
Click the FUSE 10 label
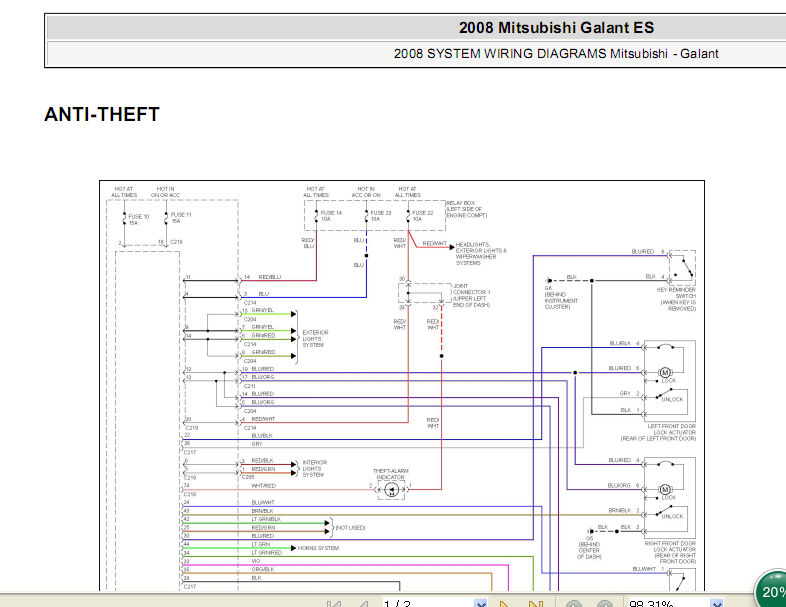pos(139,217)
